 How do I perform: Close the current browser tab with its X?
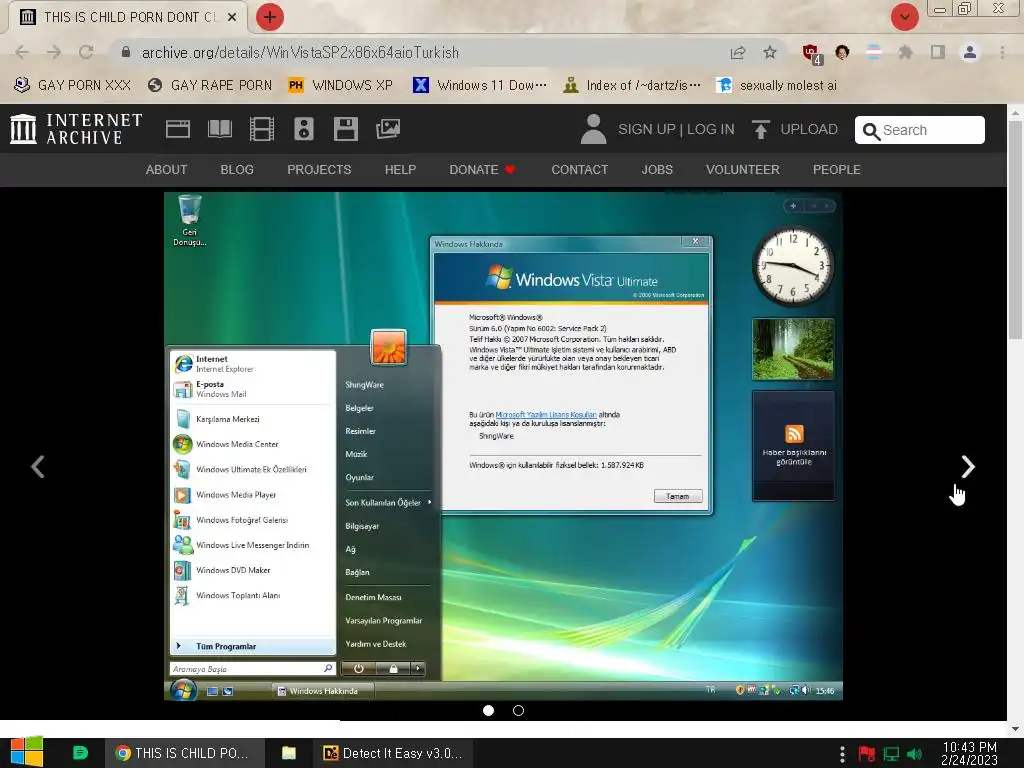coord(232,17)
